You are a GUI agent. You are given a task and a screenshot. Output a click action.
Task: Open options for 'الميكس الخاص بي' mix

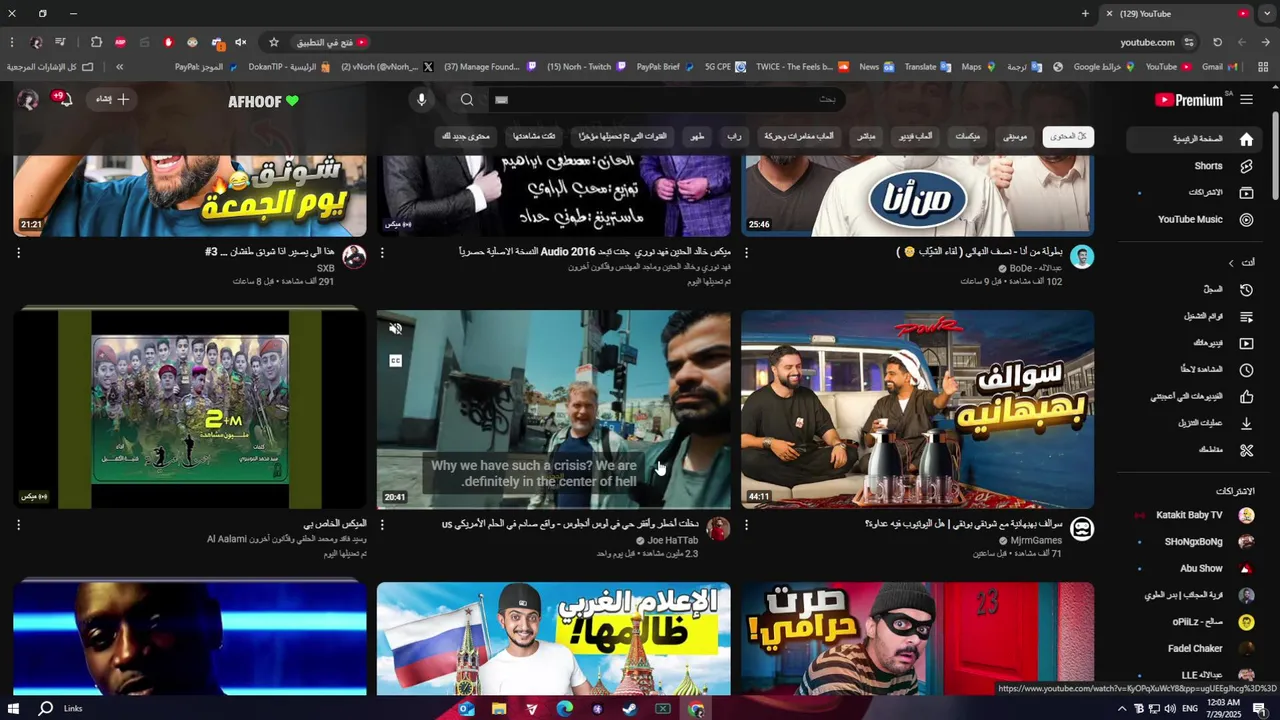coord(18,525)
